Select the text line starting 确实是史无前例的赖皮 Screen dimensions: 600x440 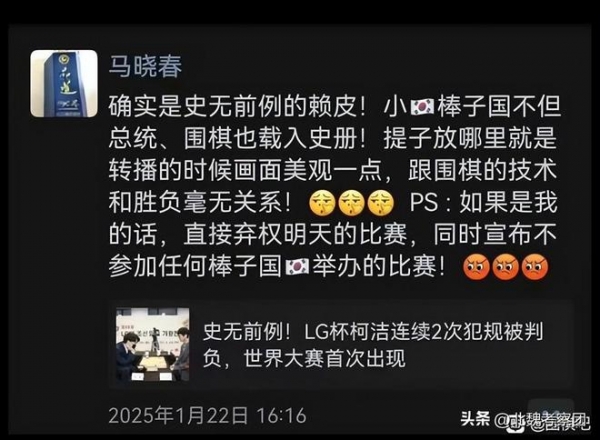point(335,107)
